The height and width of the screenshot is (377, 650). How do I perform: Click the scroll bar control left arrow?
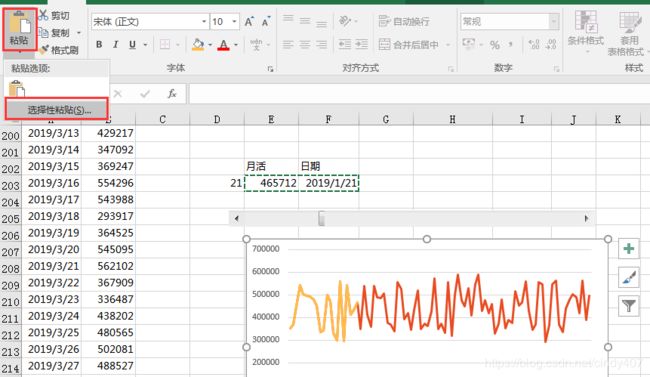click(x=236, y=218)
